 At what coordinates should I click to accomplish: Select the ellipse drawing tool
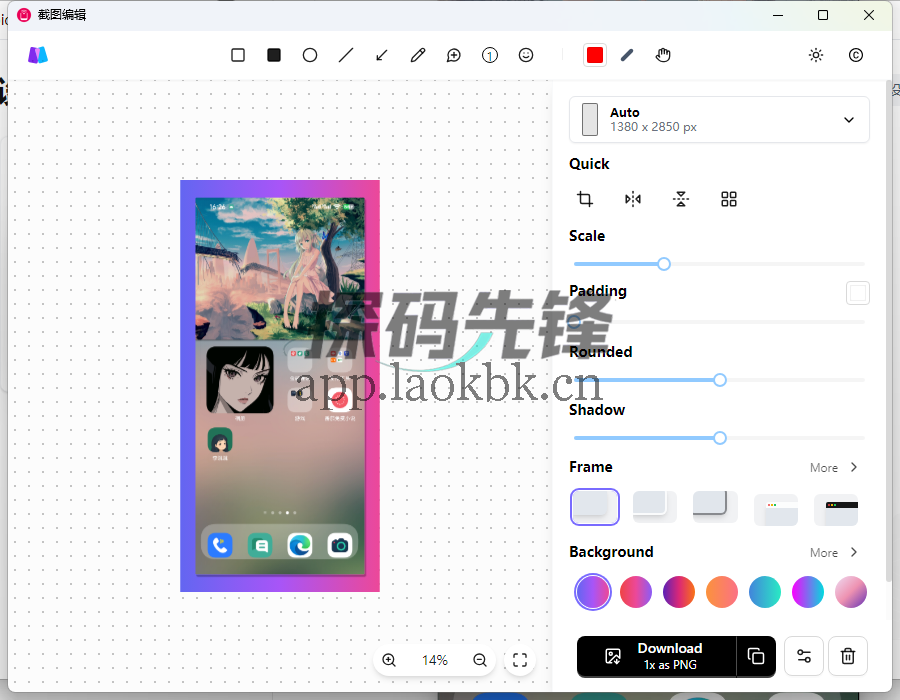pyautogui.click(x=310, y=55)
